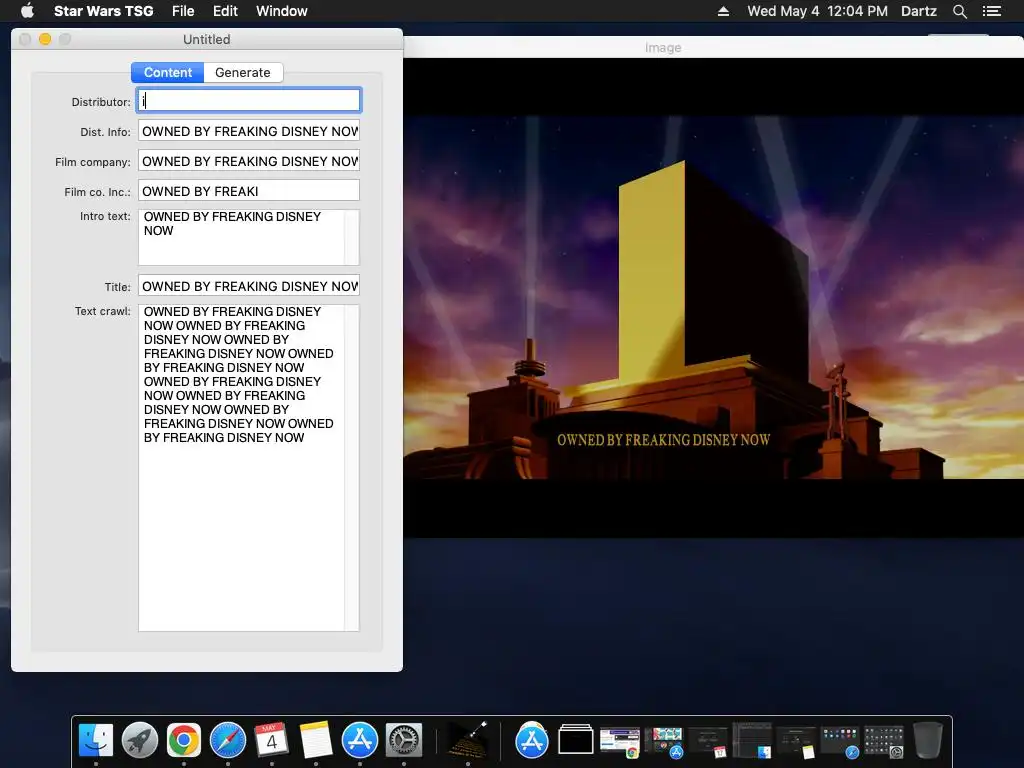
Task: Open Spotlight search magnifier
Action: click(x=959, y=11)
